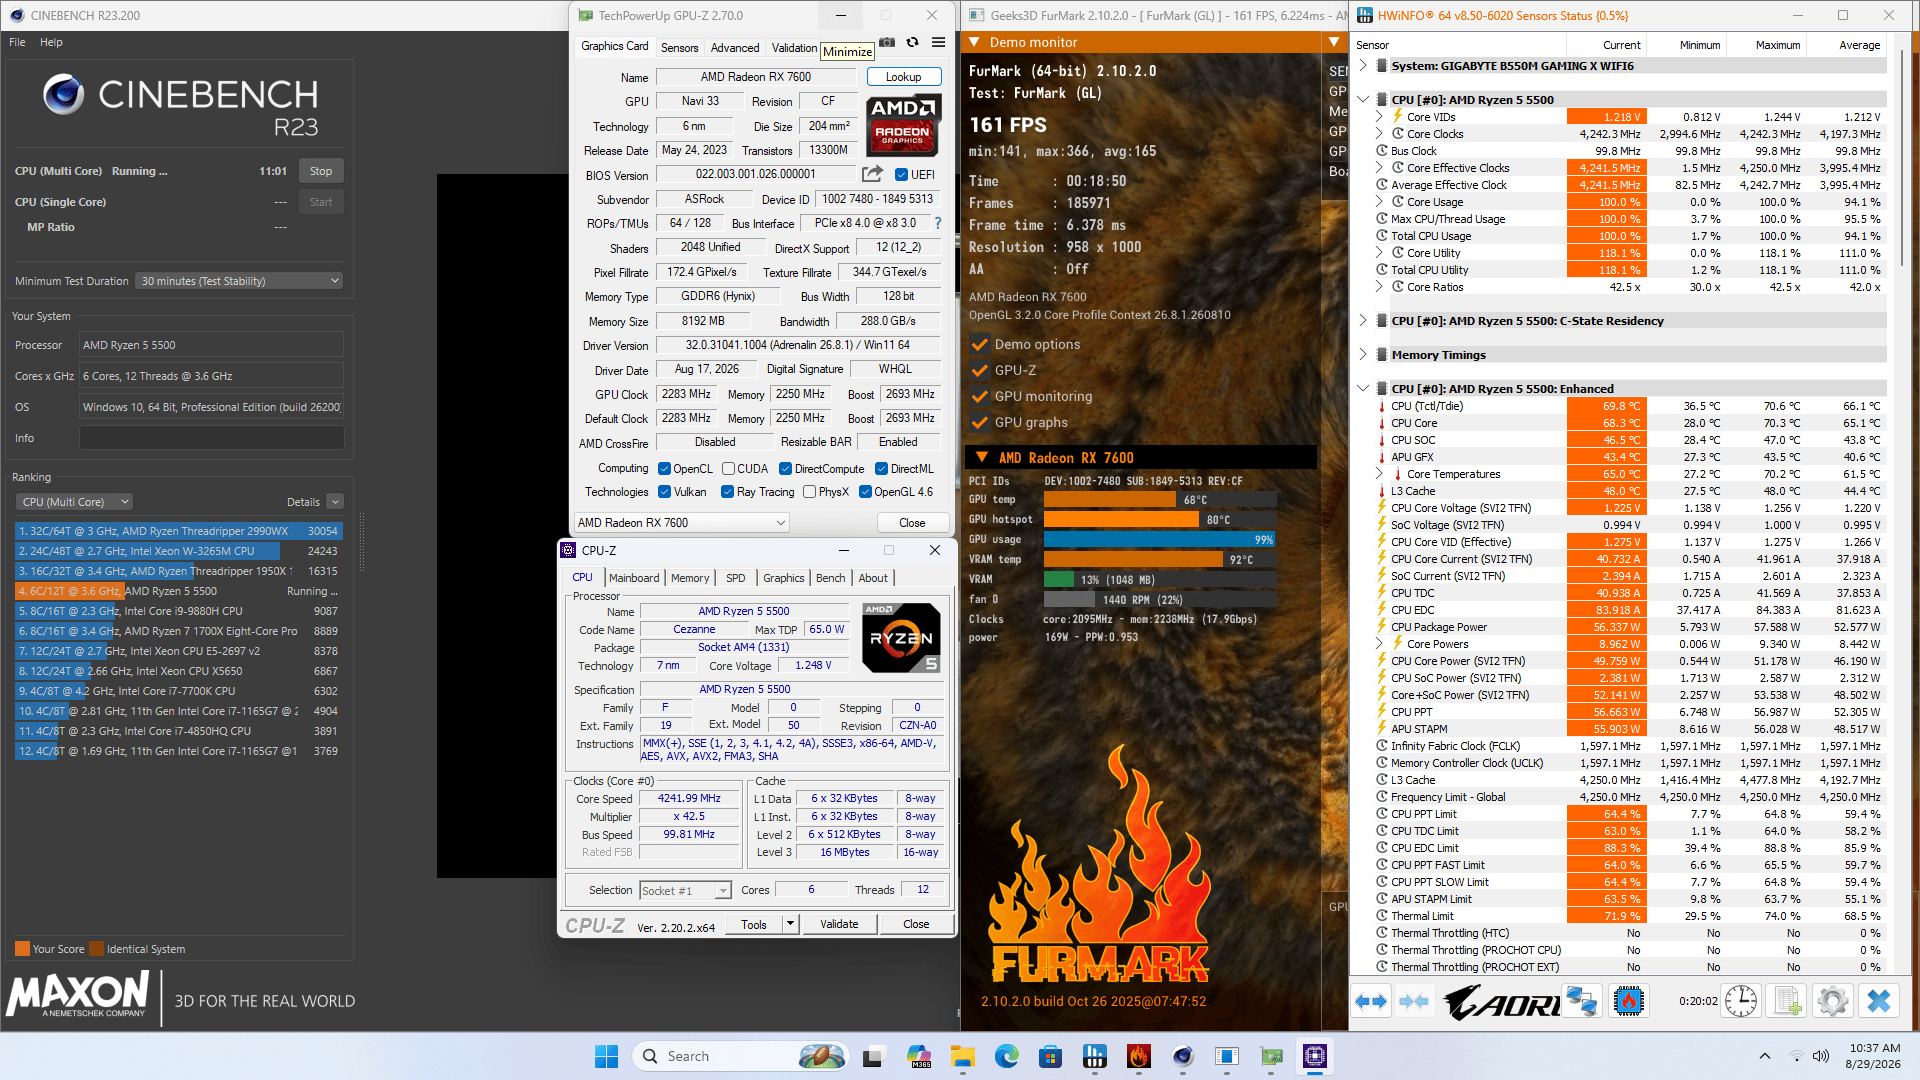Click the GPU-Z screenshot camera icon
This screenshot has height=1080, width=1920.
pos(887,43)
